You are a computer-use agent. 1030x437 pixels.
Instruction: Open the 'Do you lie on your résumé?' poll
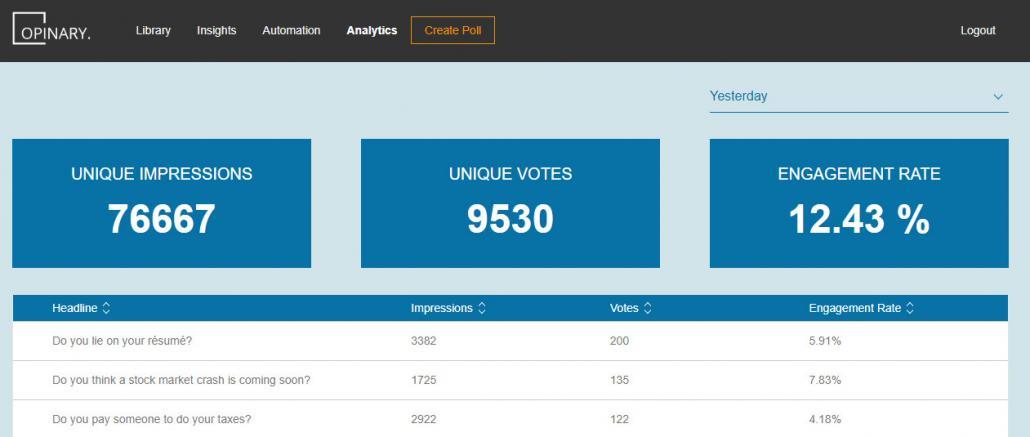coord(510,341)
